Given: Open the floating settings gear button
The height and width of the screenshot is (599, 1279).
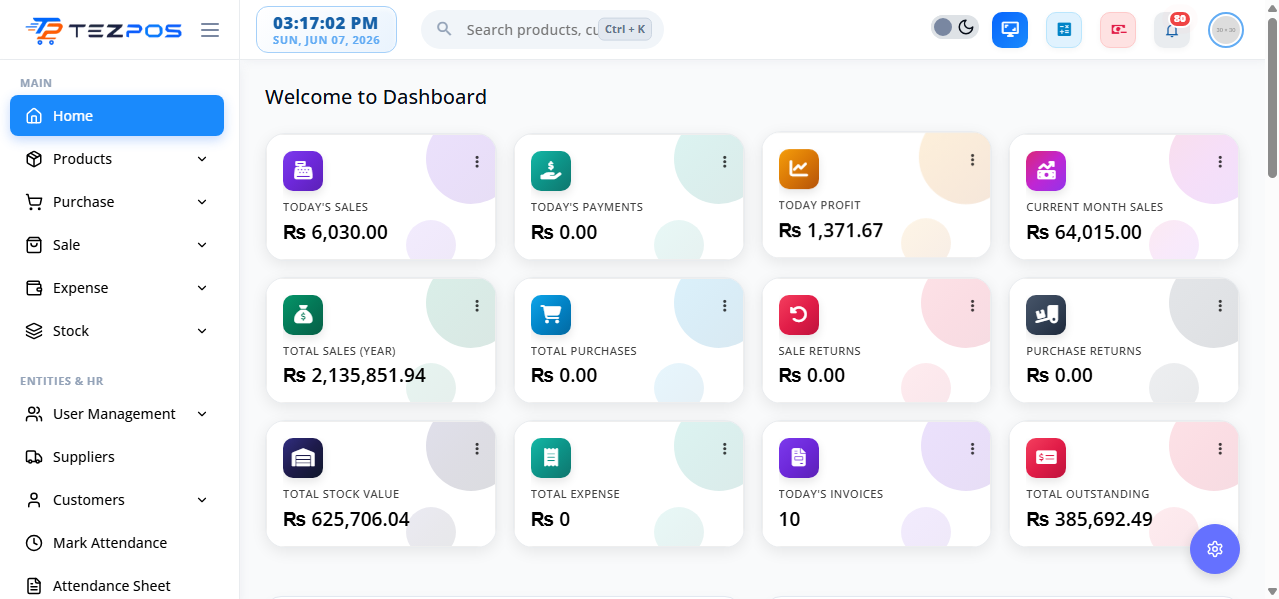Looking at the screenshot, I should (x=1215, y=549).
